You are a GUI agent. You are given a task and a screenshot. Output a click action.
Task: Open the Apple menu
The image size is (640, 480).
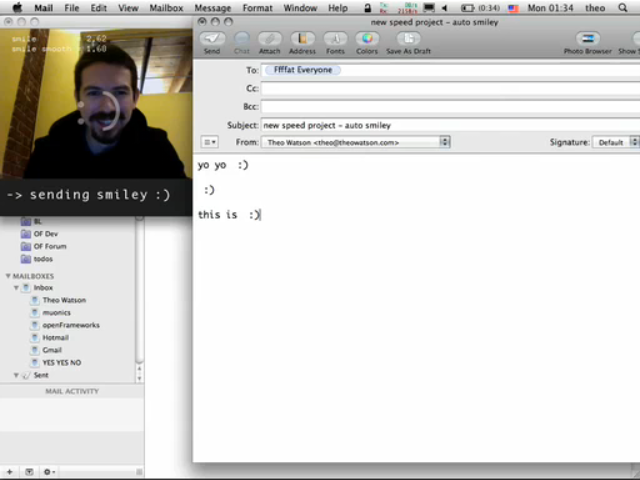[x=18, y=8]
